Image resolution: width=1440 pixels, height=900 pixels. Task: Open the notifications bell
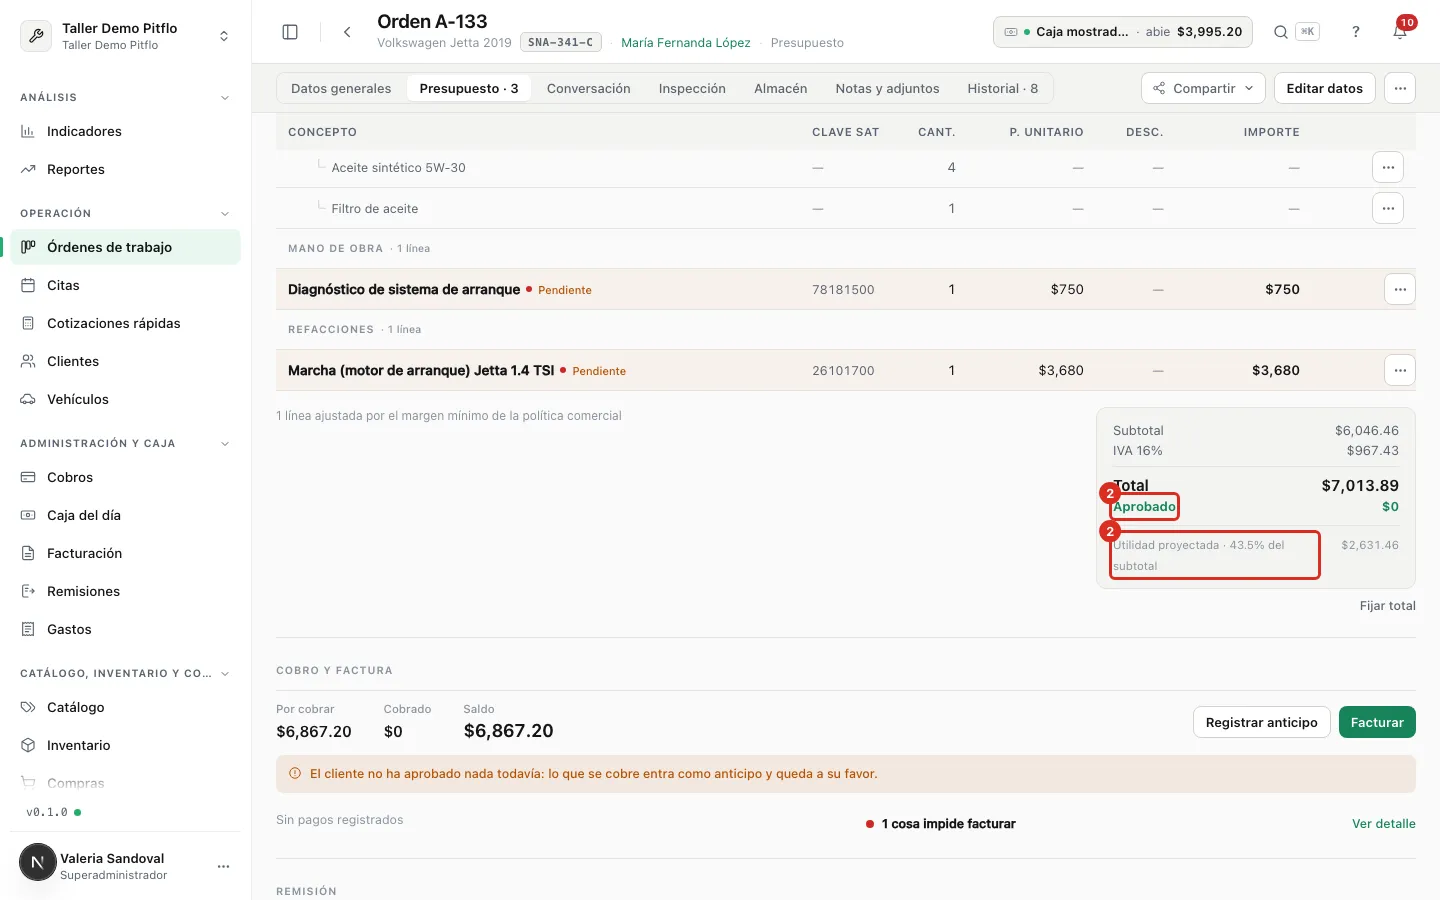tap(1400, 32)
